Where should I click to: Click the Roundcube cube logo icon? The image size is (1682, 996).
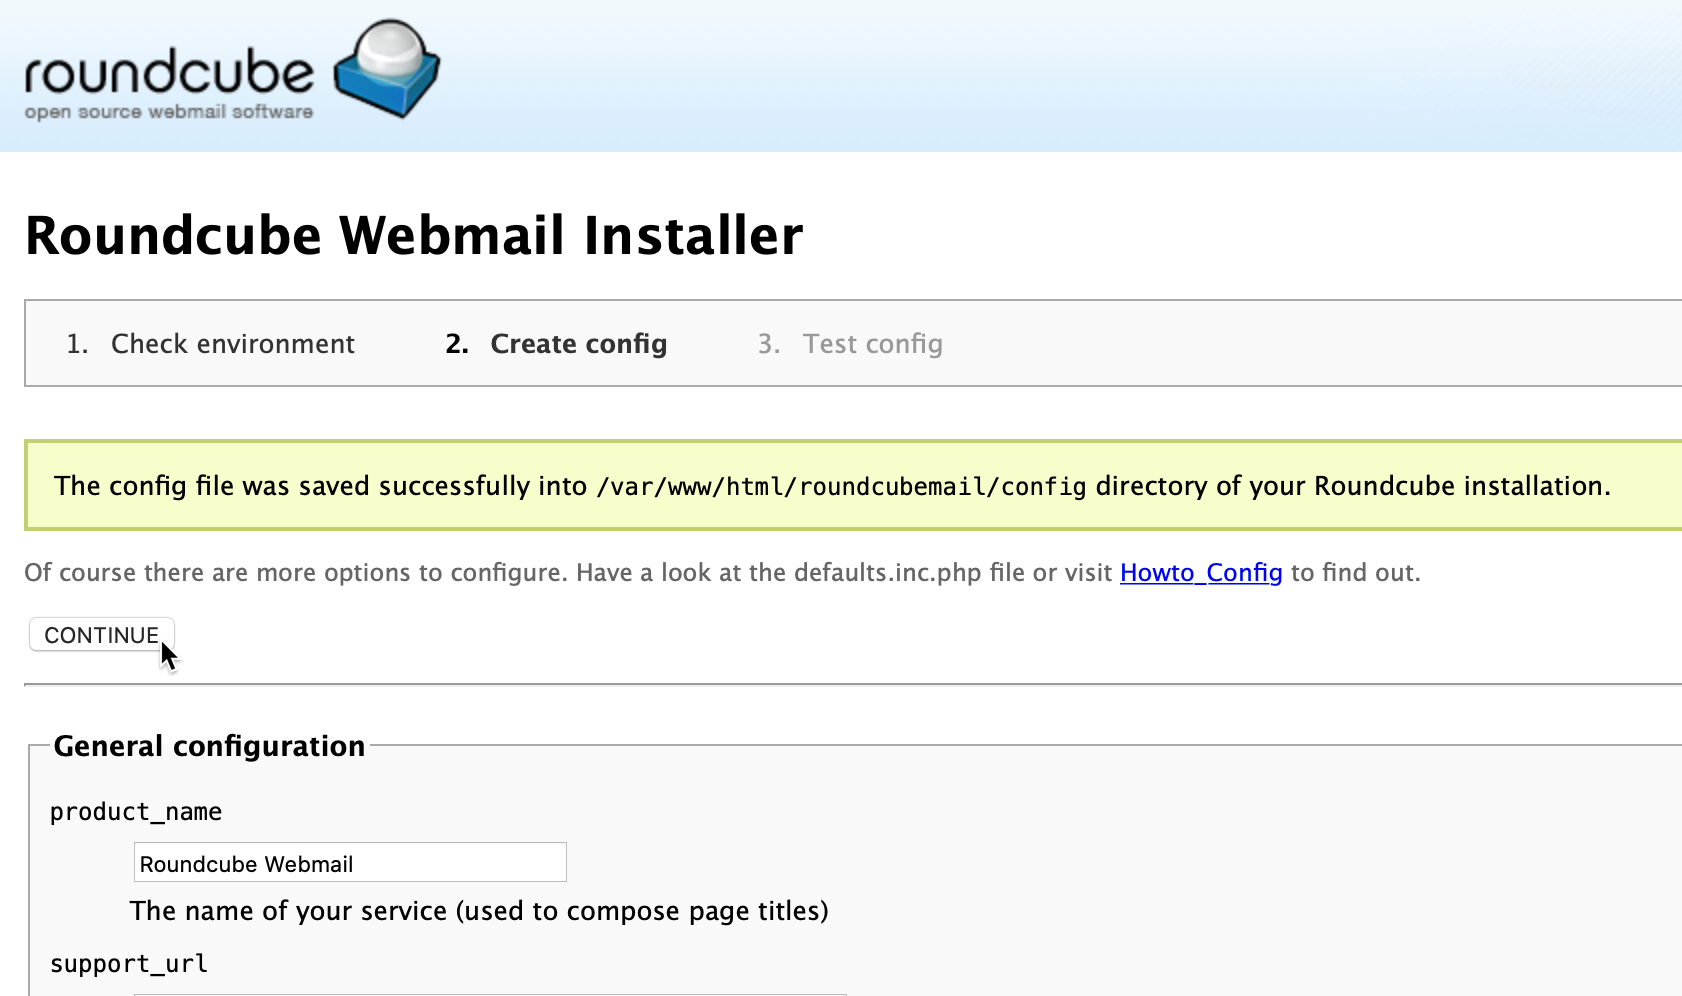[x=387, y=68]
